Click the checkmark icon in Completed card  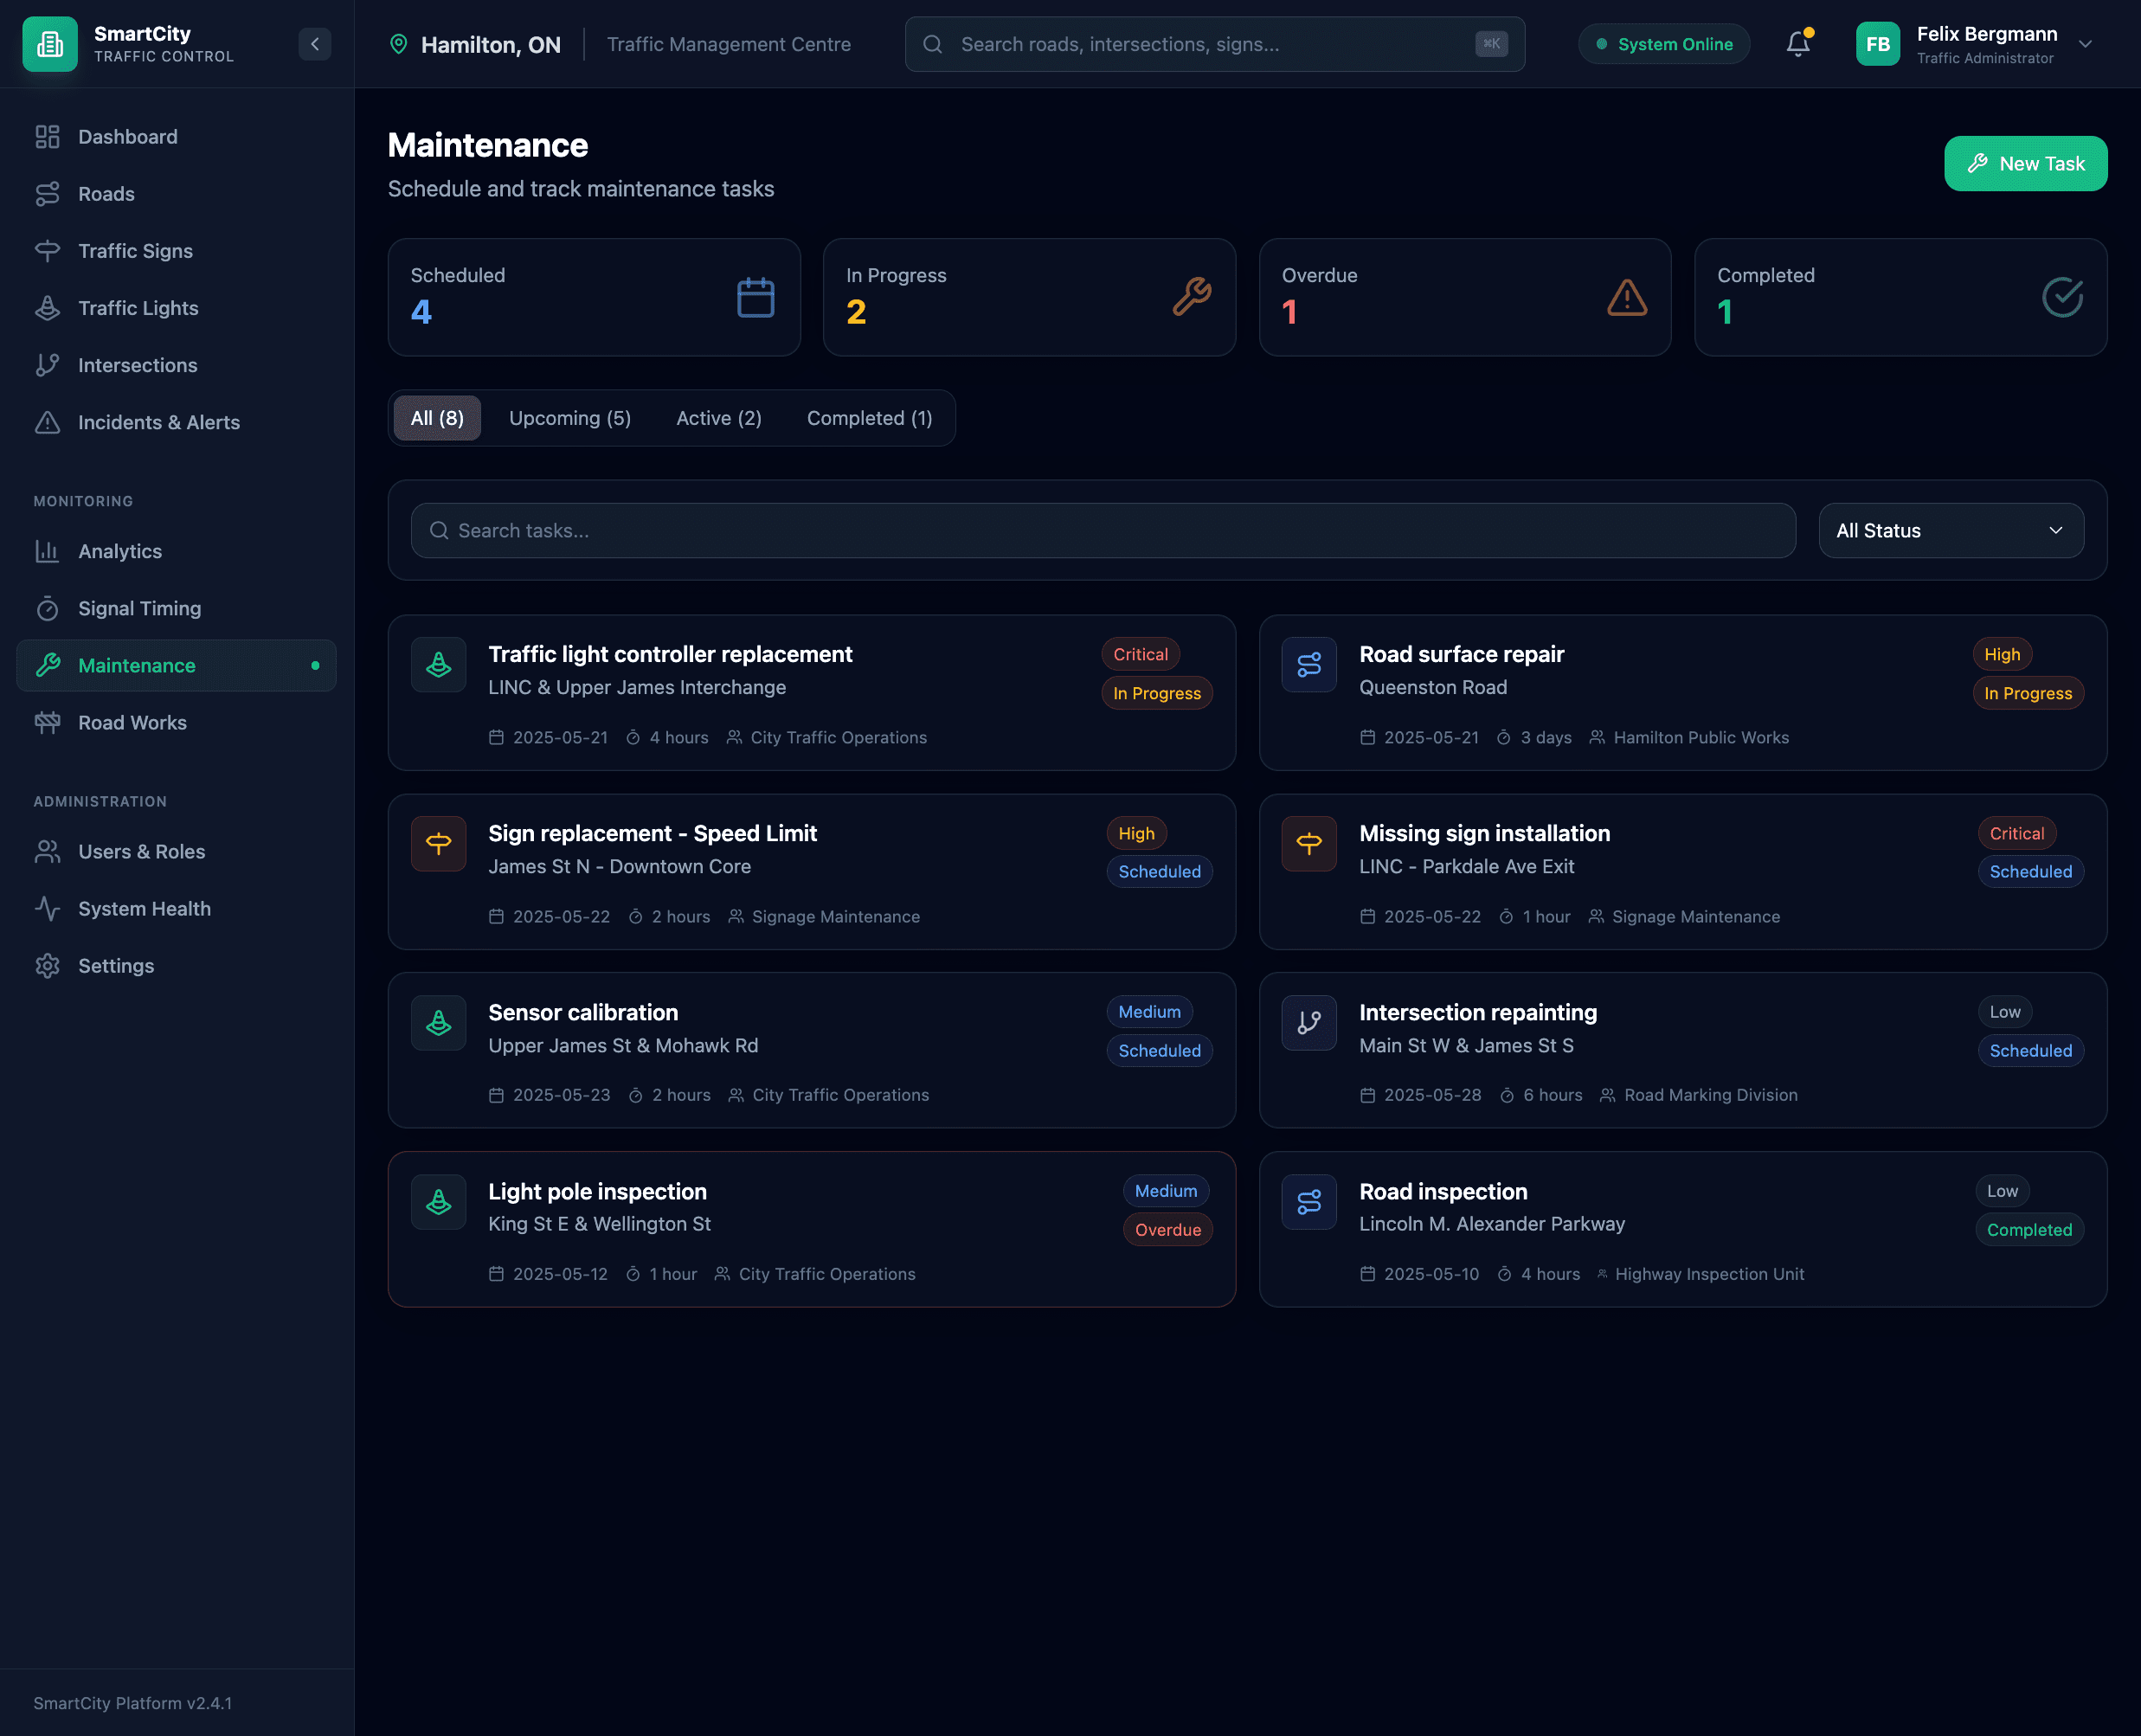pyautogui.click(x=2061, y=297)
